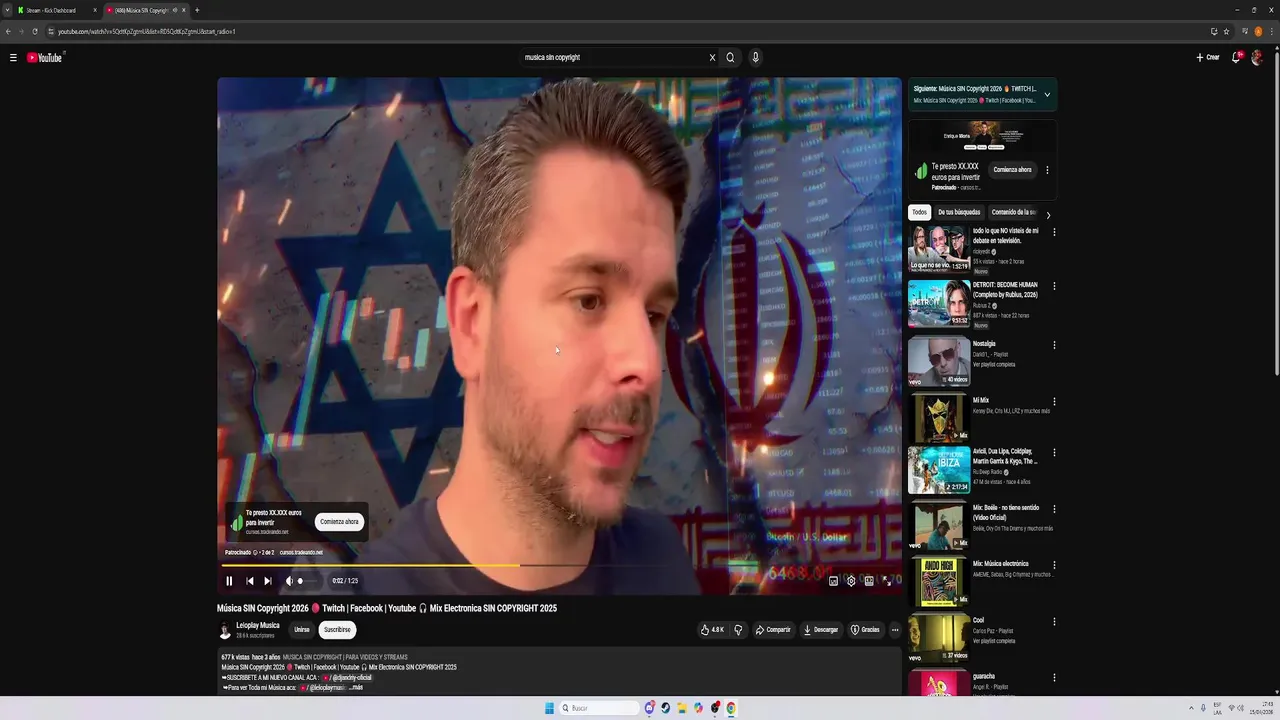
Task: Reload the page in the browser
Action: [x=36, y=31]
